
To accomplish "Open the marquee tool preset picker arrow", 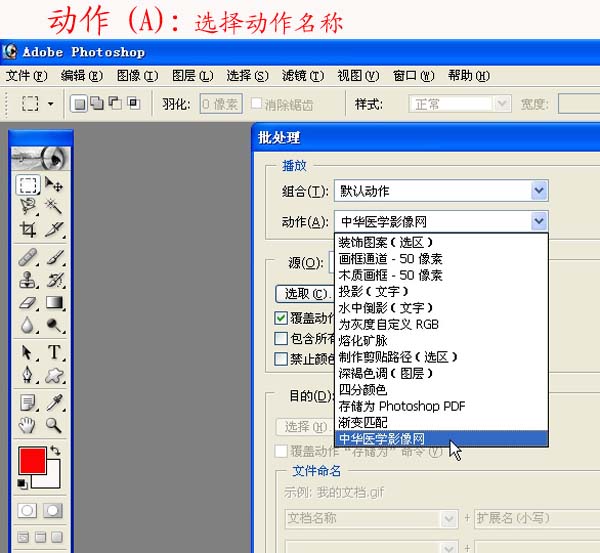I will [51, 104].
